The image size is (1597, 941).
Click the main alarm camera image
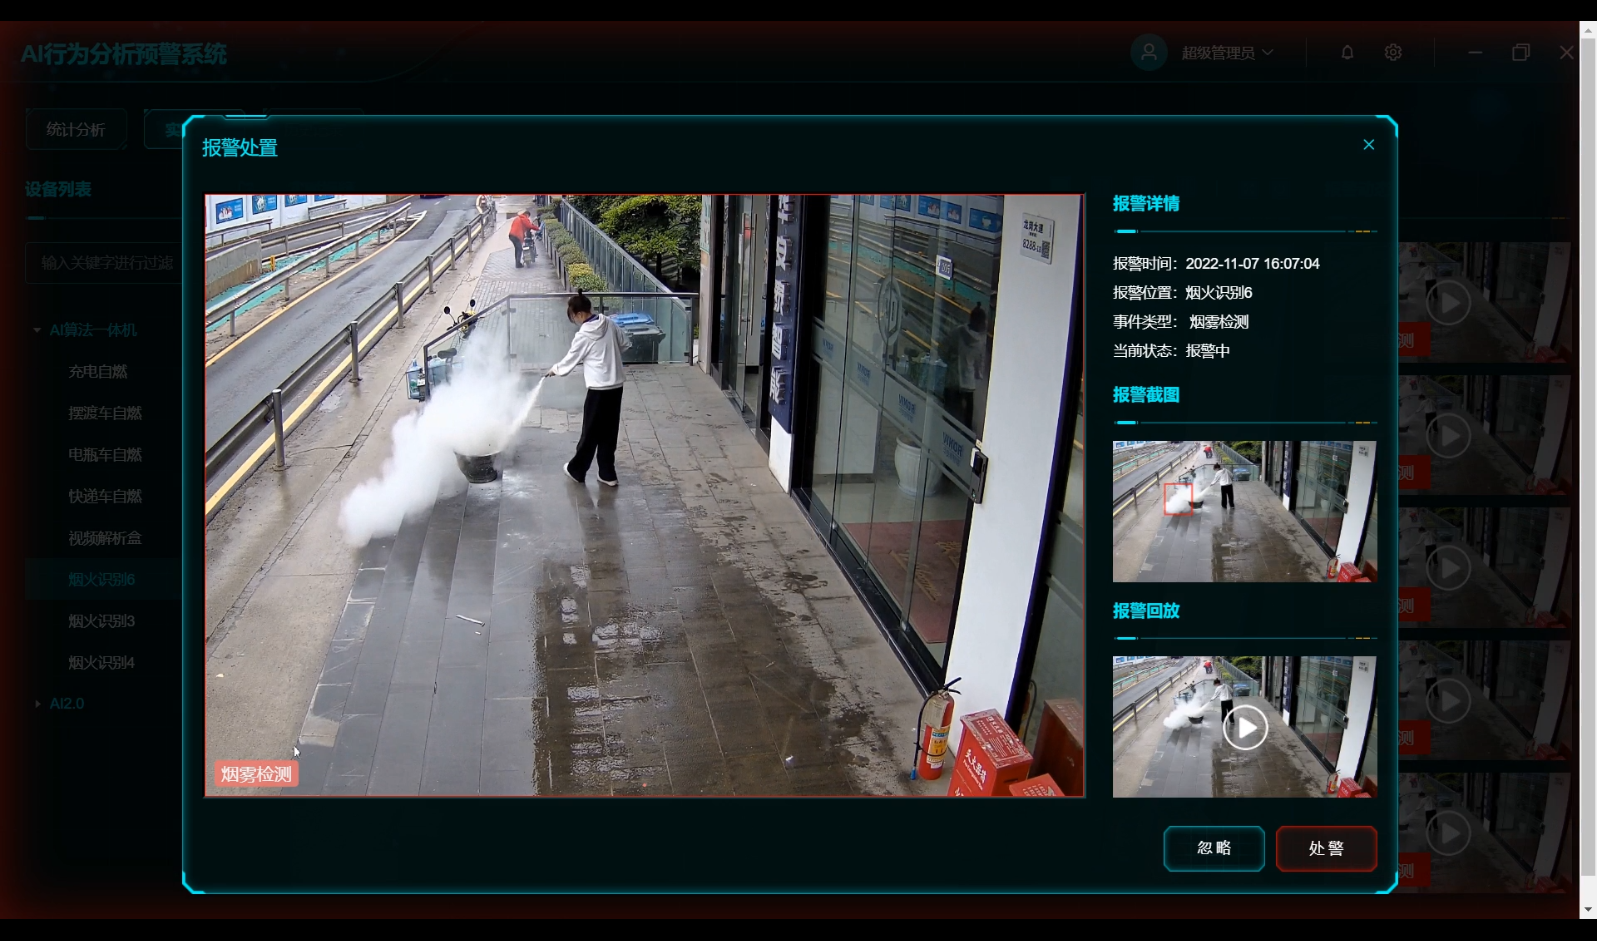pyautogui.click(x=645, y=495)
